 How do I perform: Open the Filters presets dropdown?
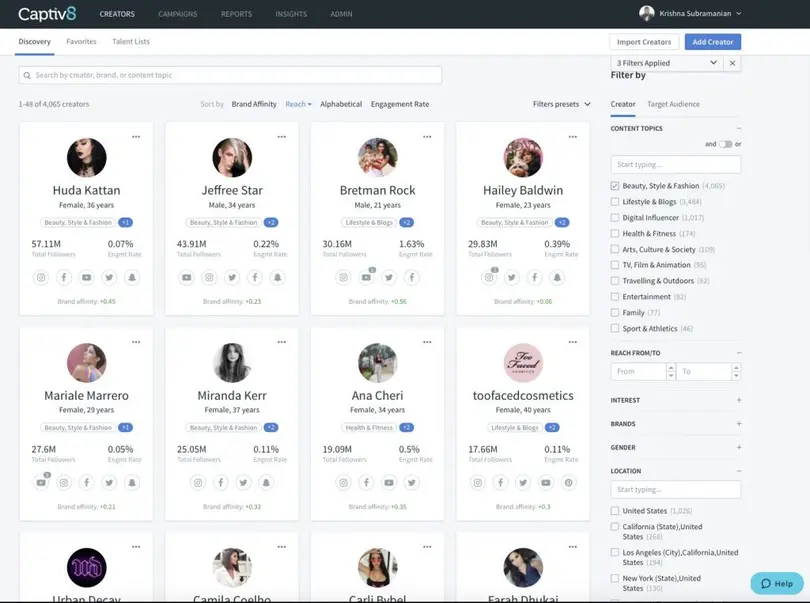click(x=561, y=104)
